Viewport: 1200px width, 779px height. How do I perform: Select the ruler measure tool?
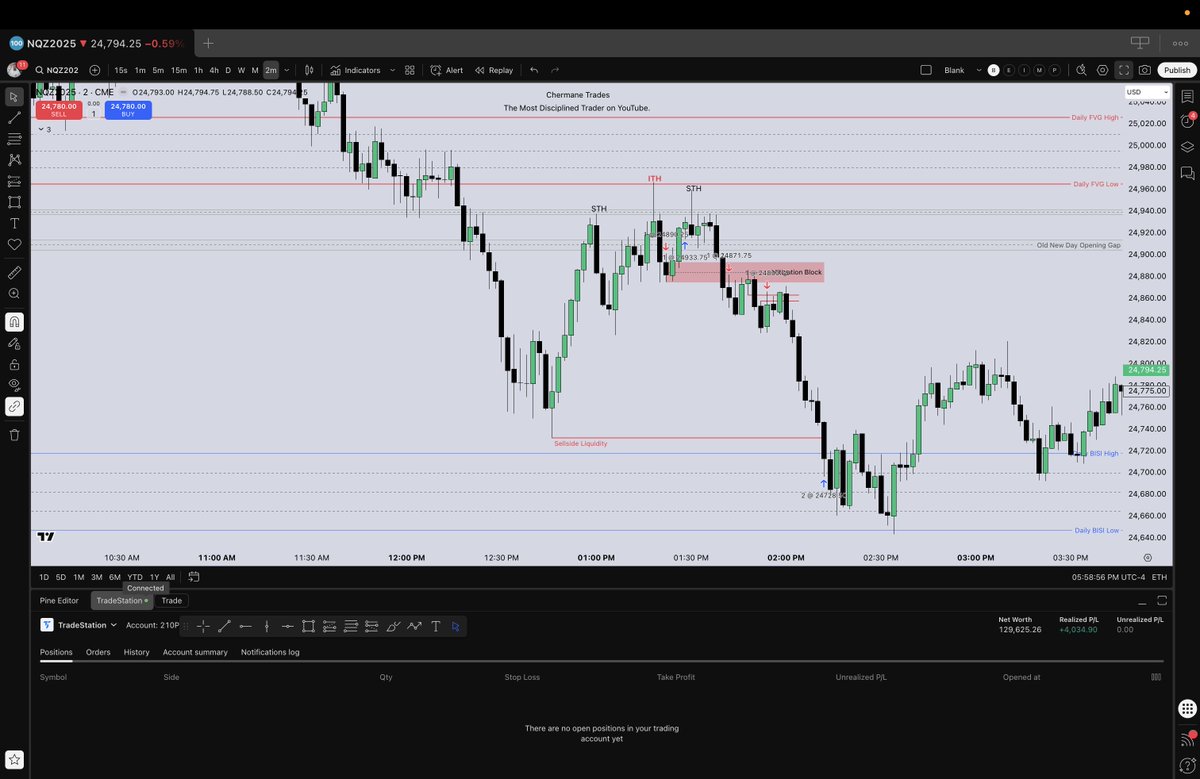(x=14, y=272)
